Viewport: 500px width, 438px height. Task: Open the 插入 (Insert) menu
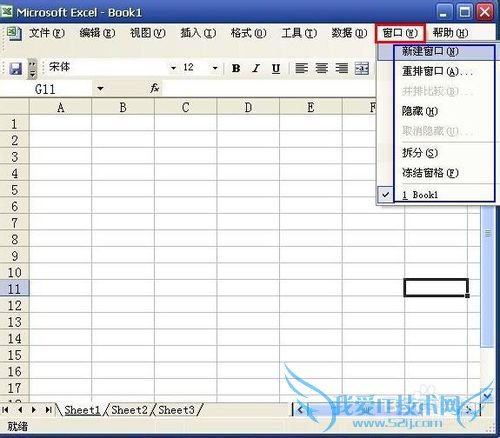tap(198, 33)
